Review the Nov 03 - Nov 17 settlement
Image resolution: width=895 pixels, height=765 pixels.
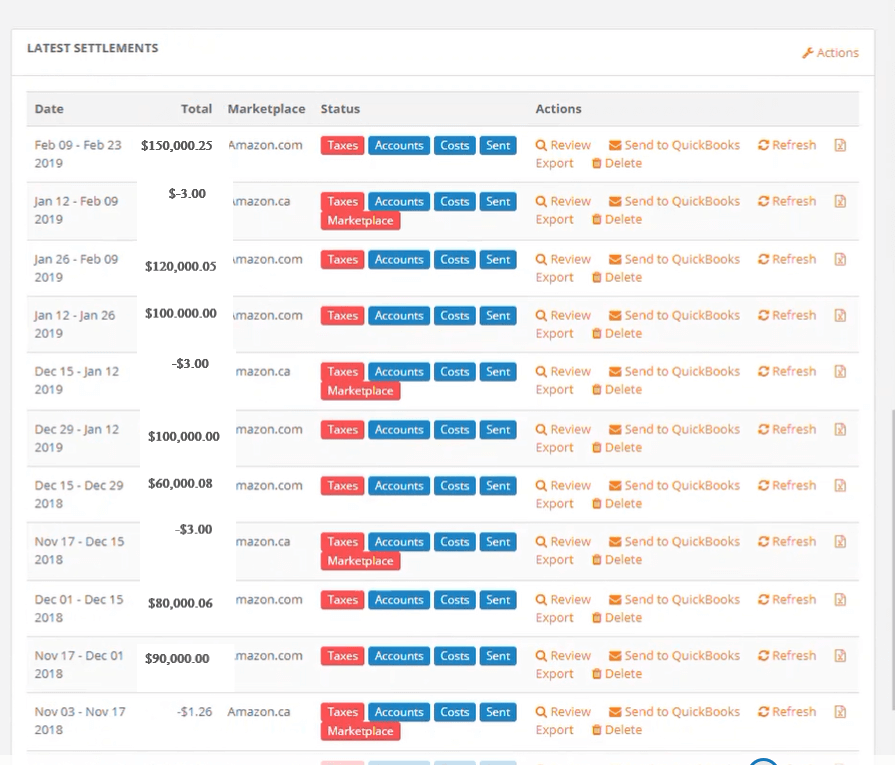point(563,711)
